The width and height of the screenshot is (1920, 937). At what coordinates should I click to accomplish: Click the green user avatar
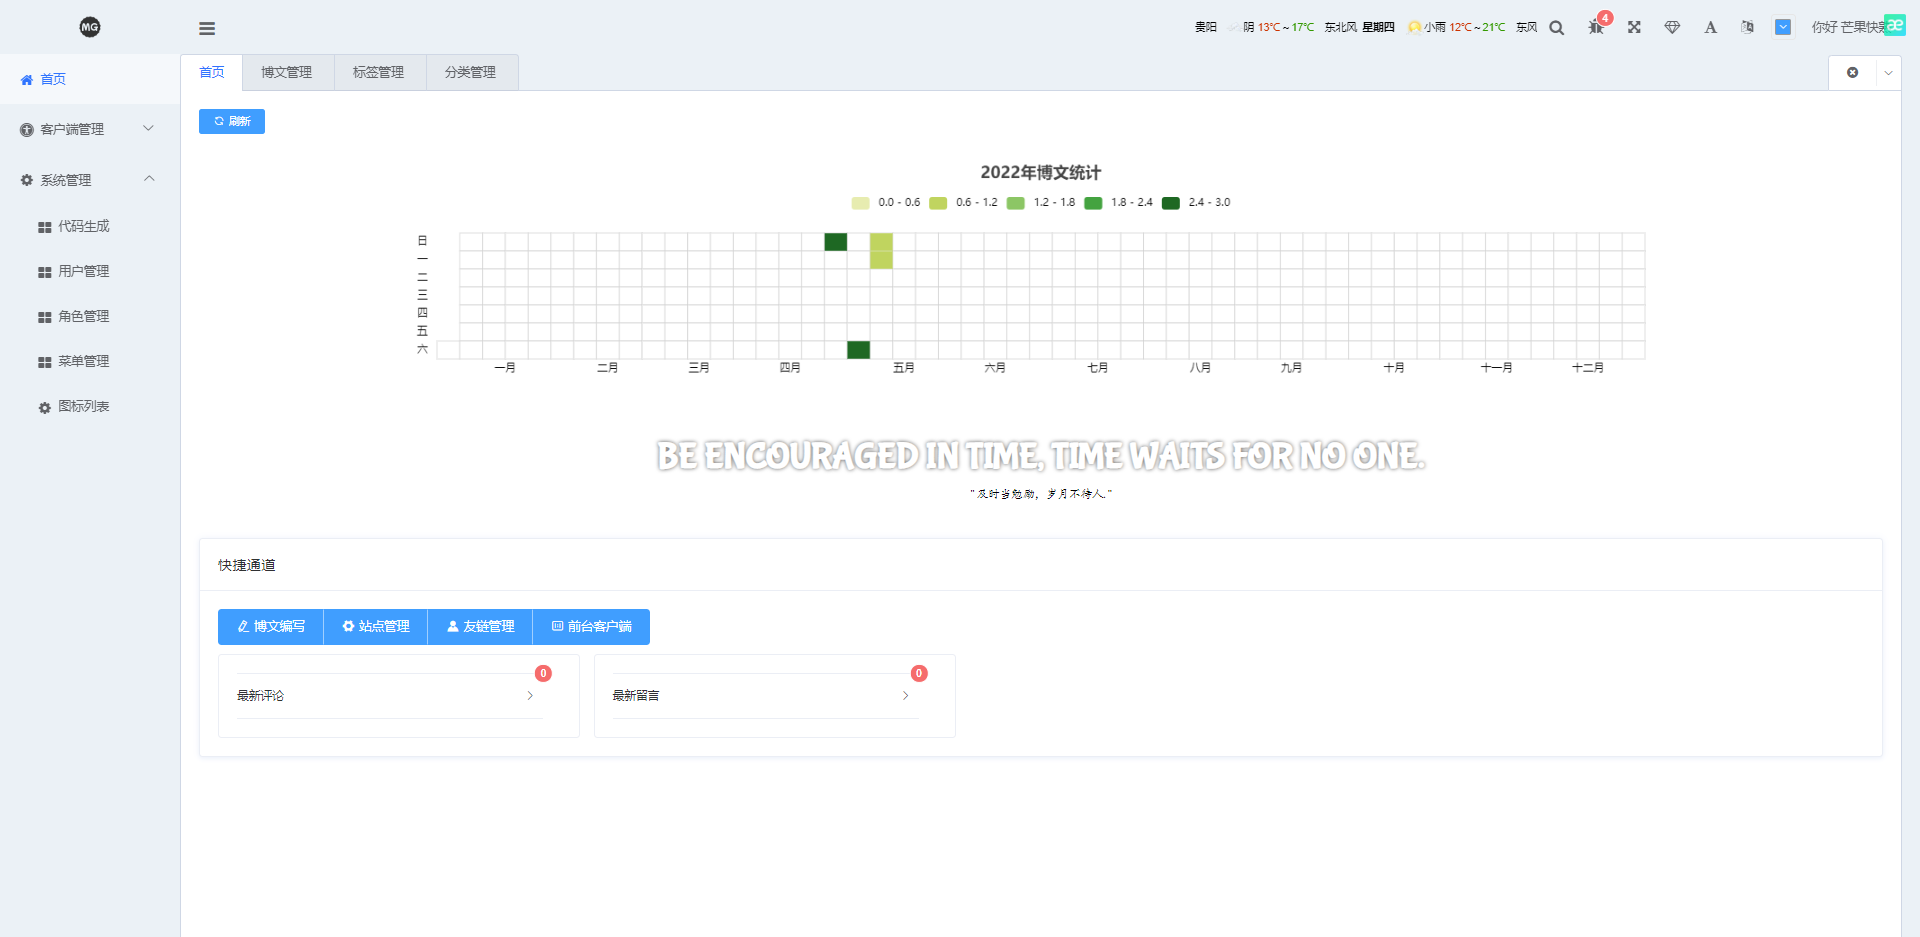[1894, 25]
